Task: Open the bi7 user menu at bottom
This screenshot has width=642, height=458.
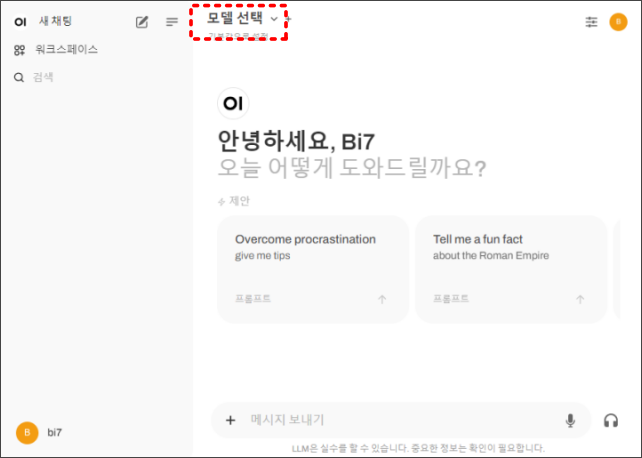Action: click(39, 433)
